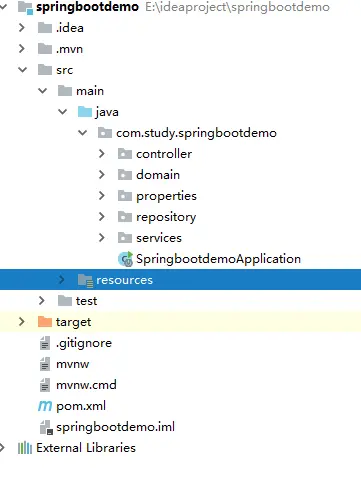Expand the test folder
The image size is (361, 489).
tap(42, 301)
